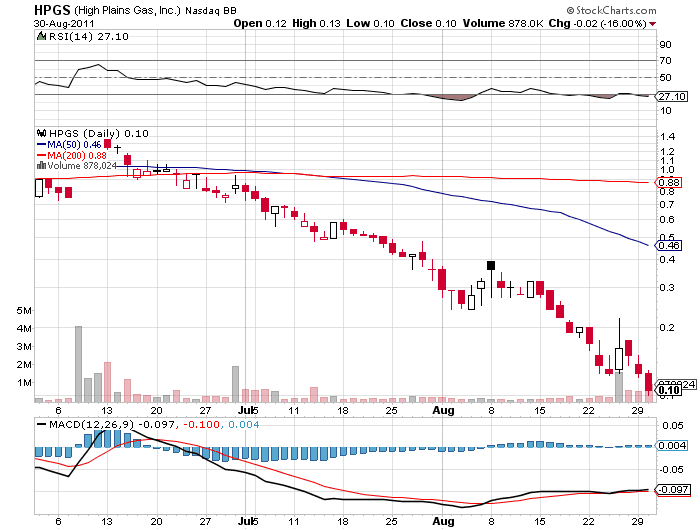Click the 0.3 price axis label

[x=667, y=287]
